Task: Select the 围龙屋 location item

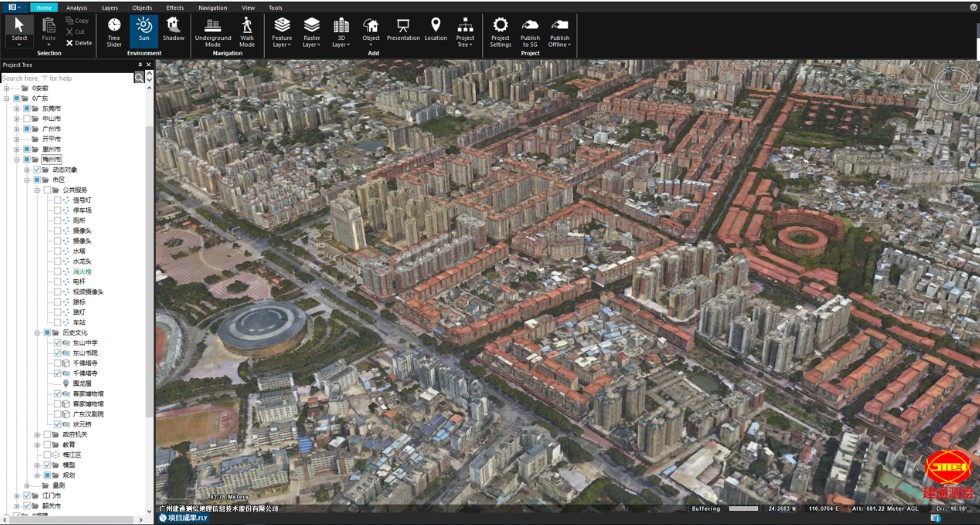Action: [x=82, y=384]
